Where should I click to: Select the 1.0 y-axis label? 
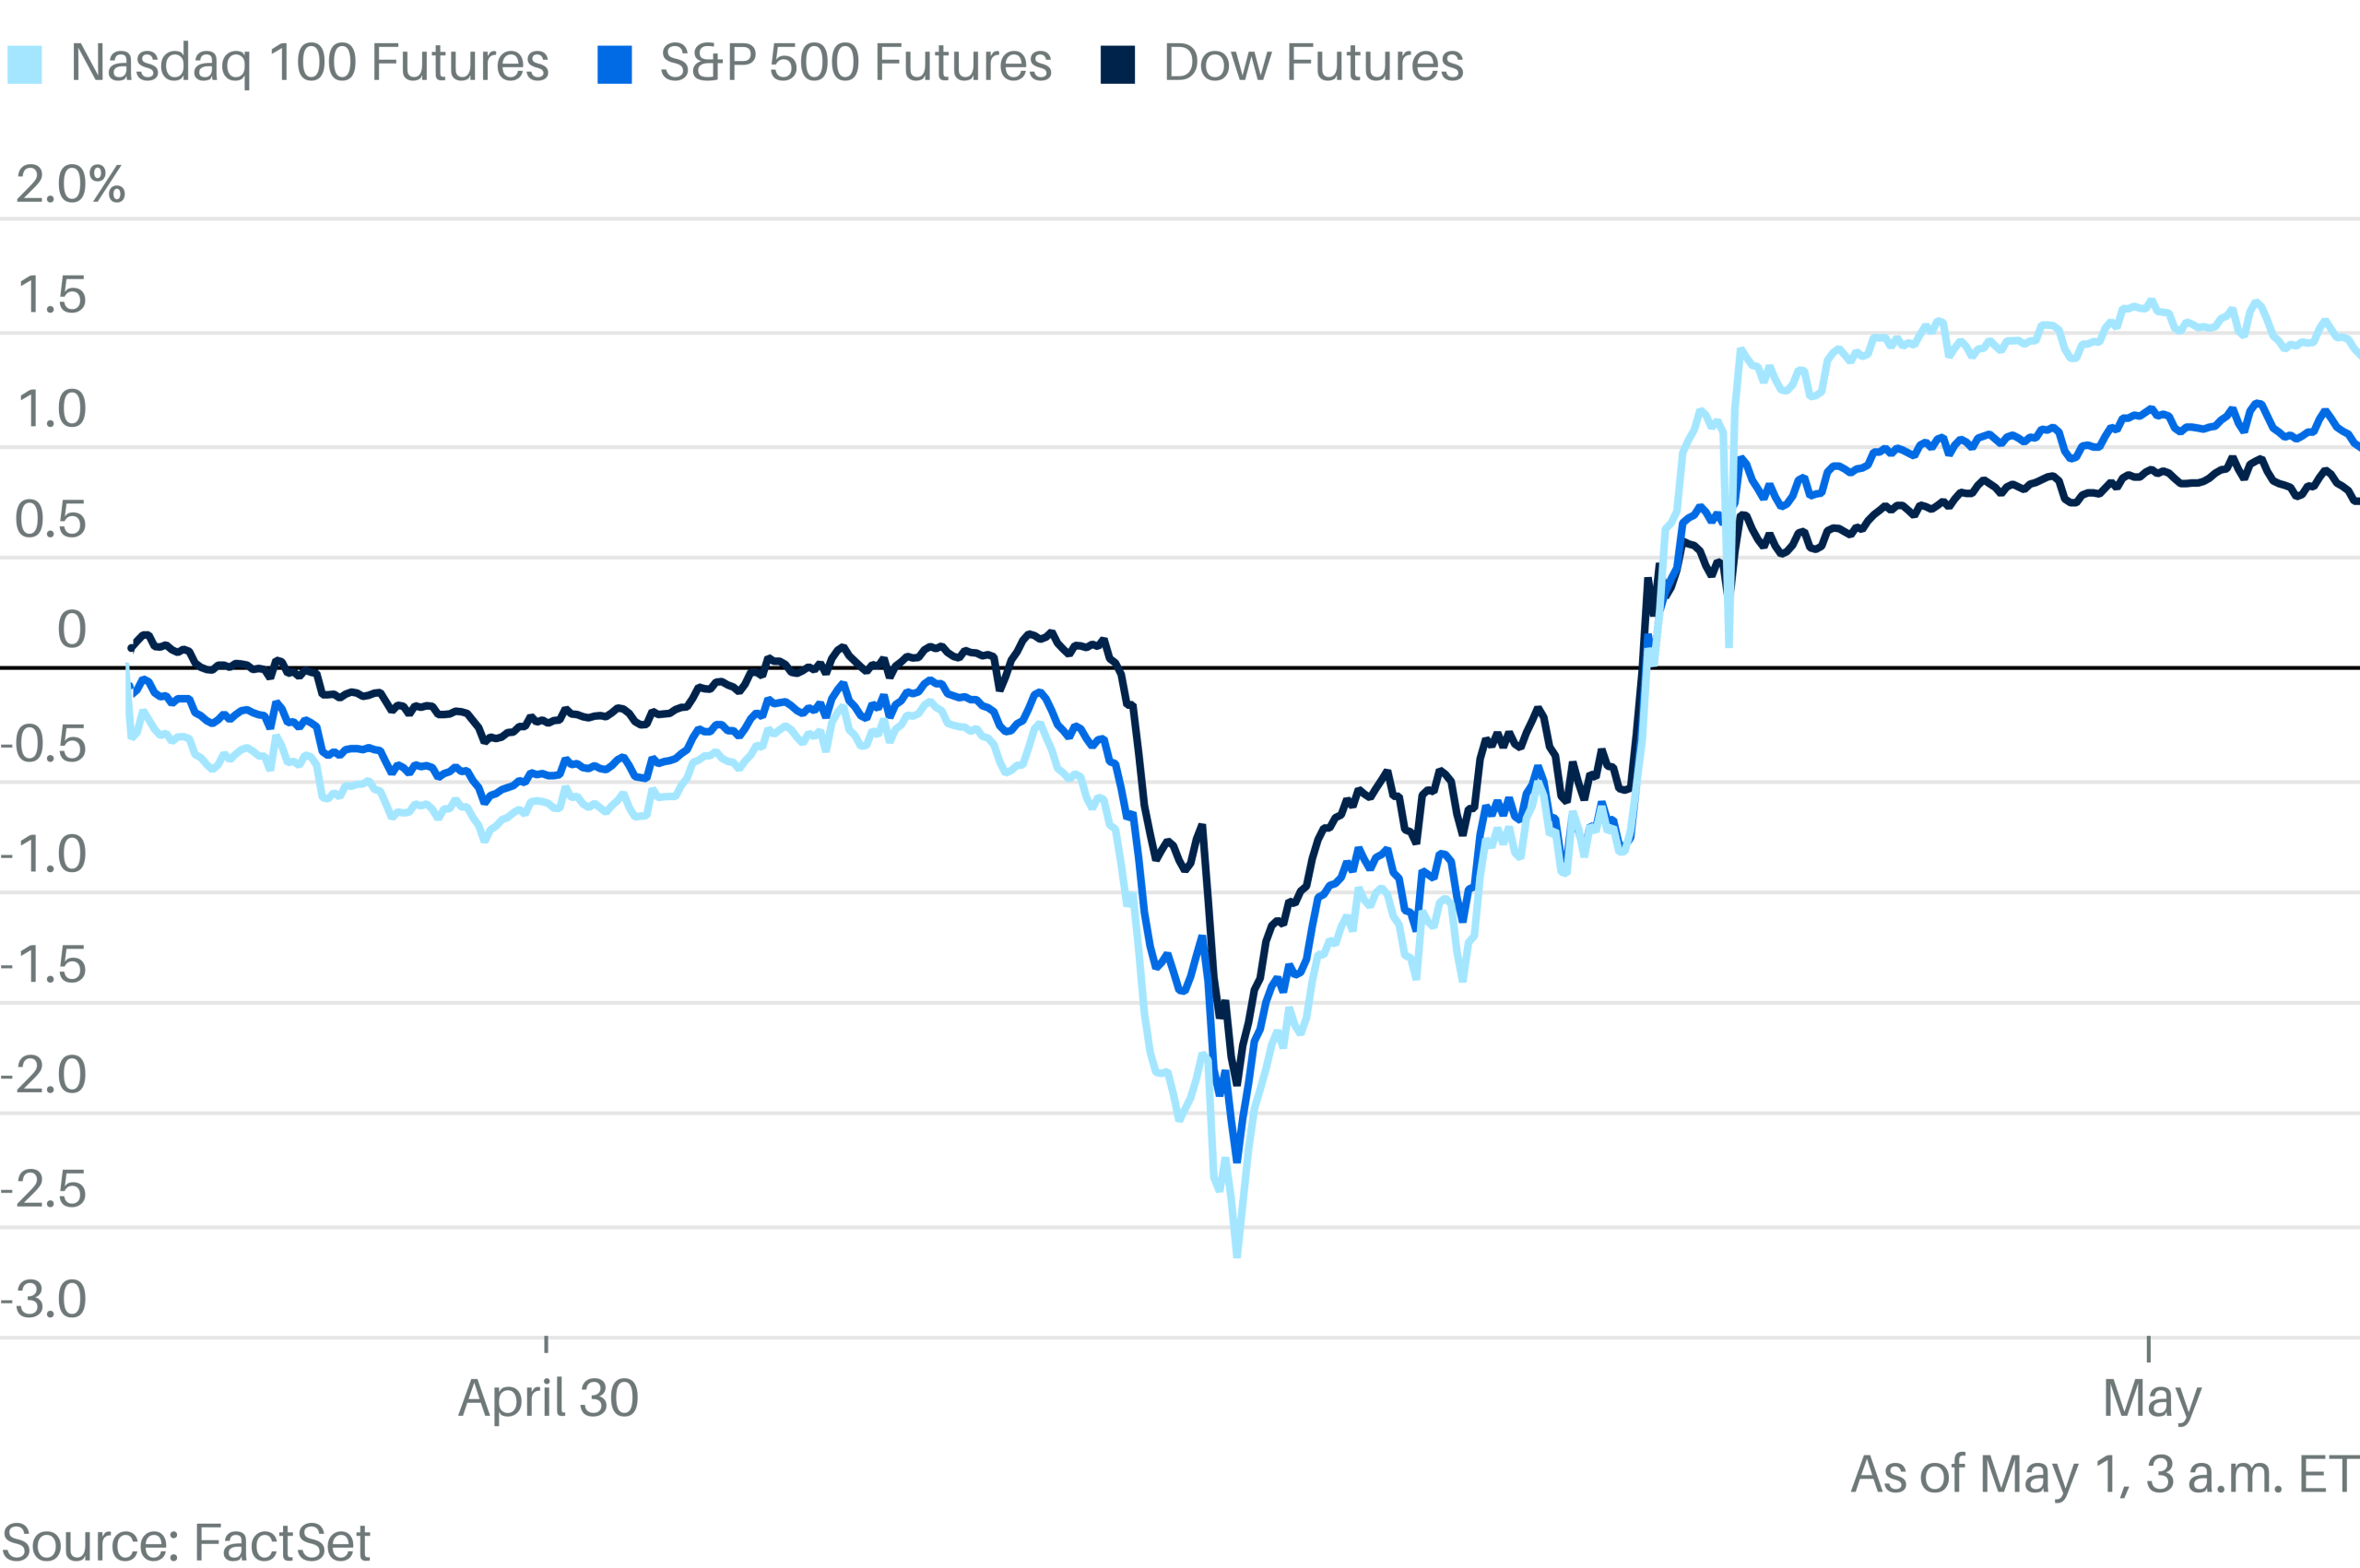click(x=52, y=409)
